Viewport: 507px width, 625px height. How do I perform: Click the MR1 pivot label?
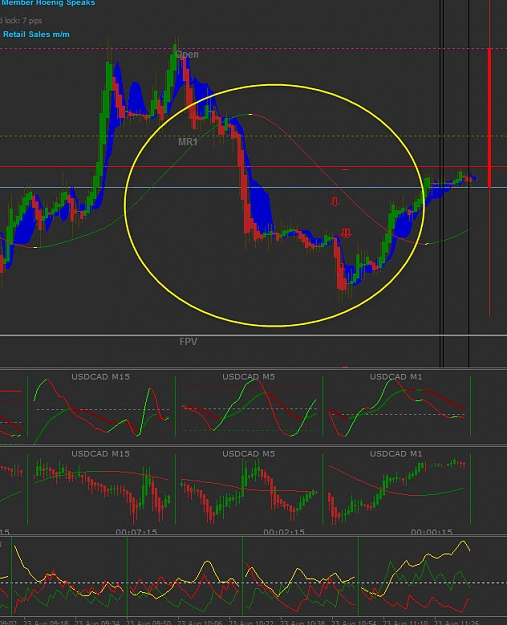(x=187, y=142)
